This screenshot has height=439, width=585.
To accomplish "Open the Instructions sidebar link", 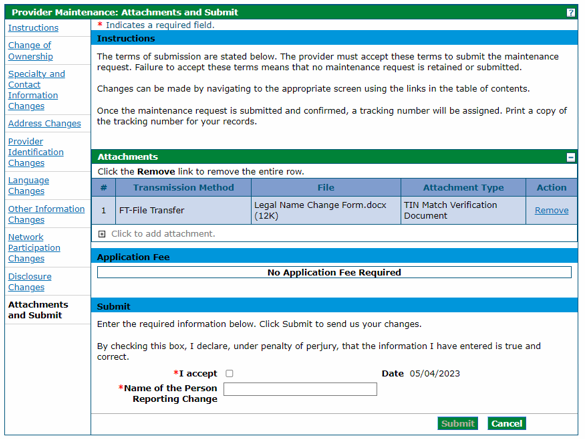I will (x=33, y=28).
